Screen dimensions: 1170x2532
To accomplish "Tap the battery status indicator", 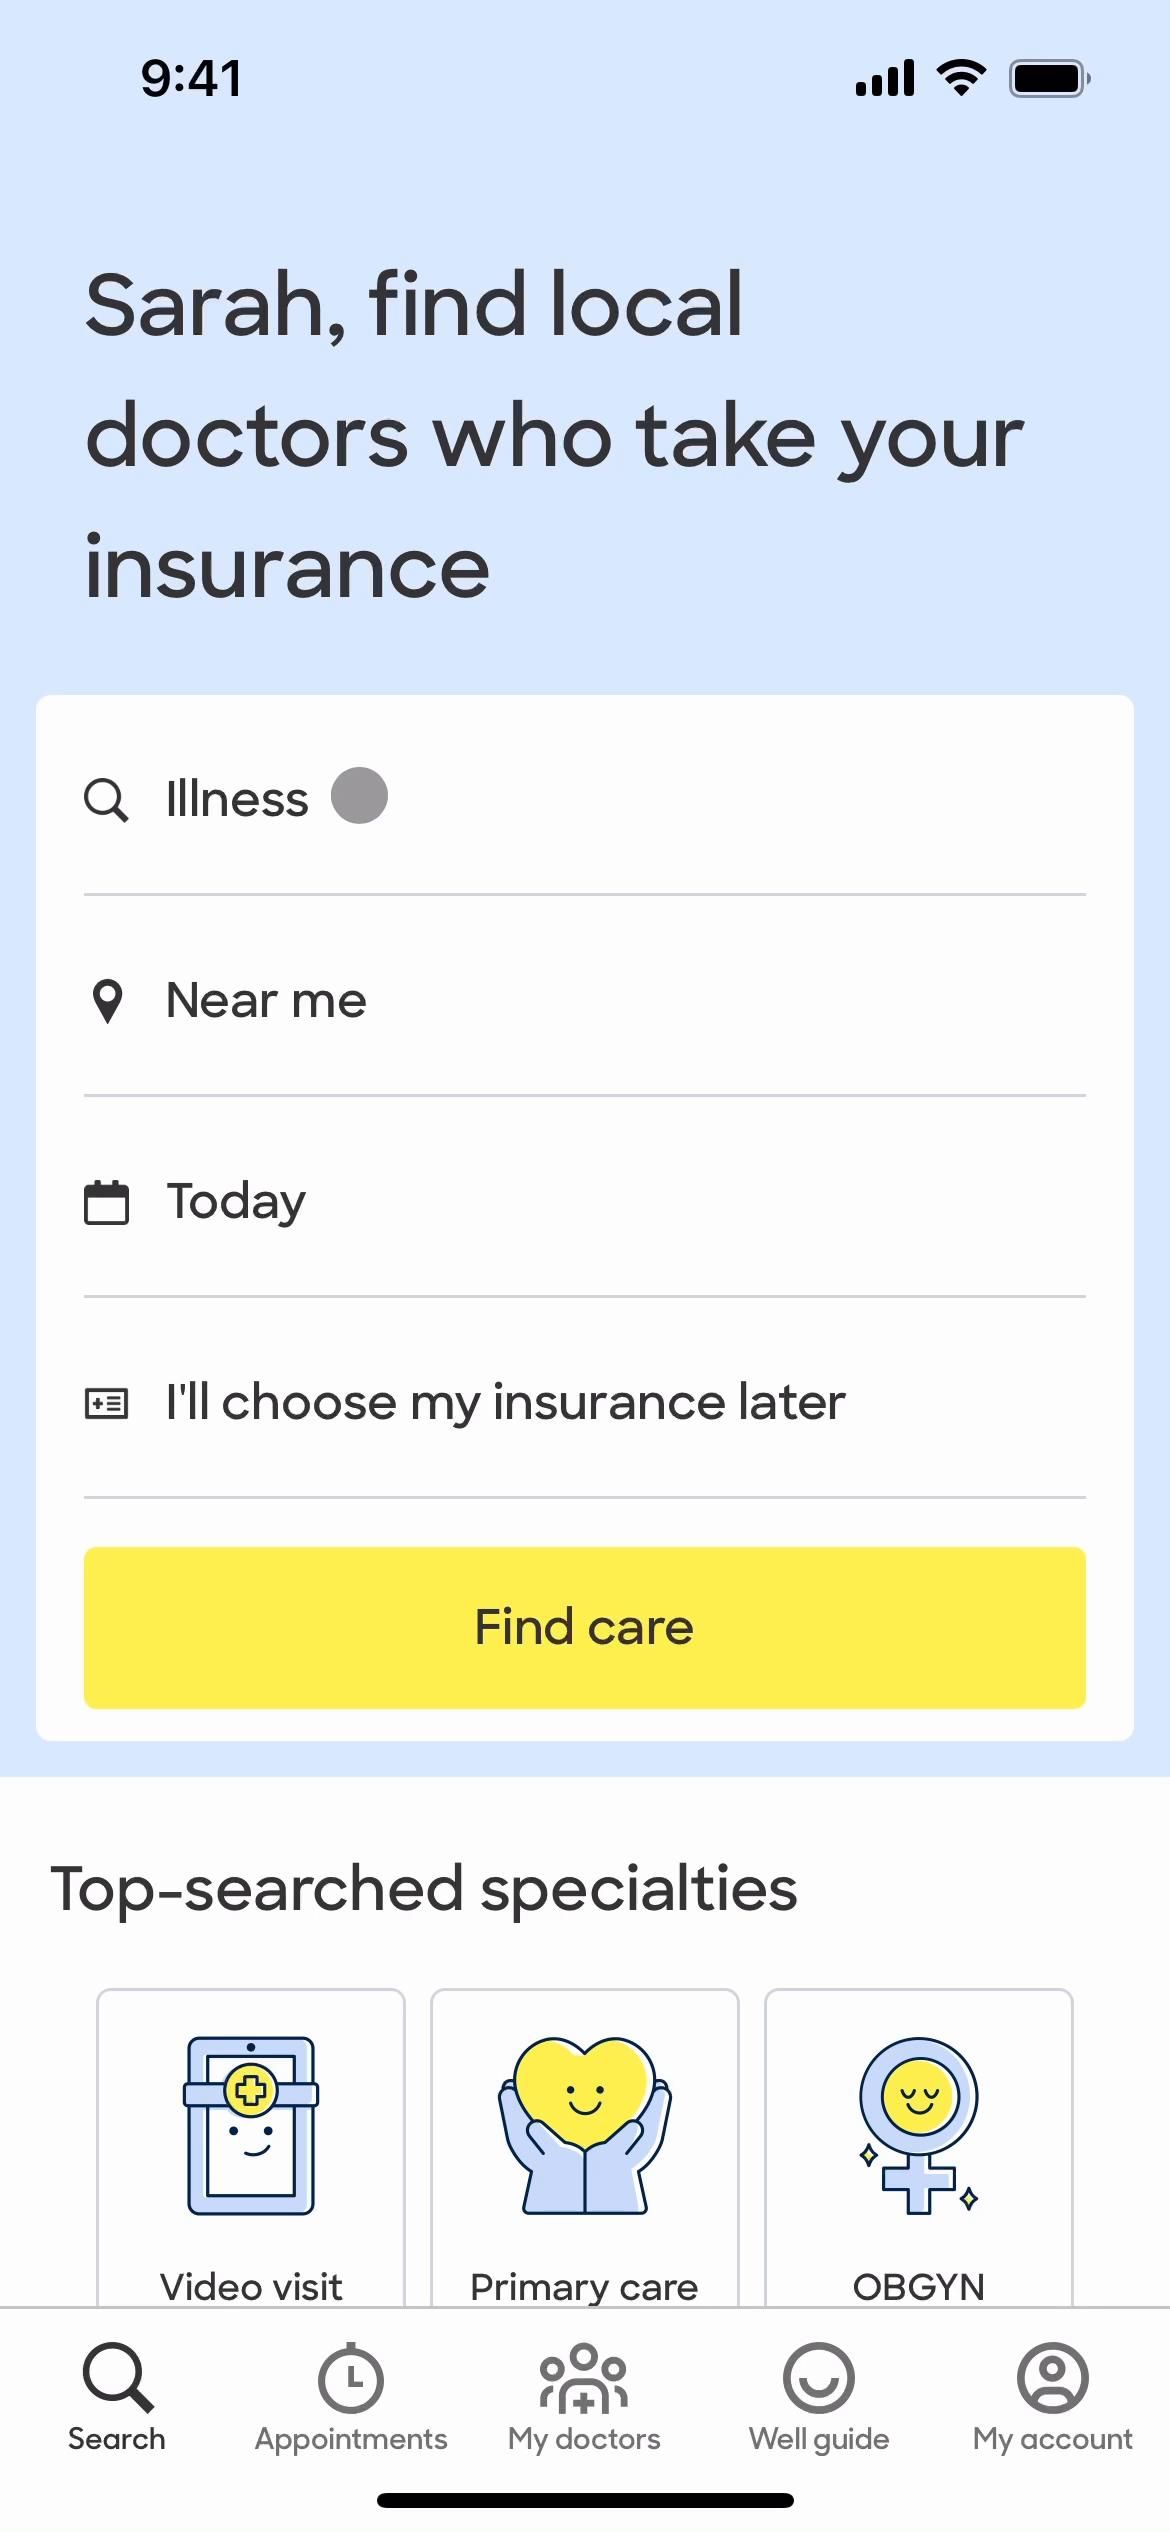I will click(1049, 78).
